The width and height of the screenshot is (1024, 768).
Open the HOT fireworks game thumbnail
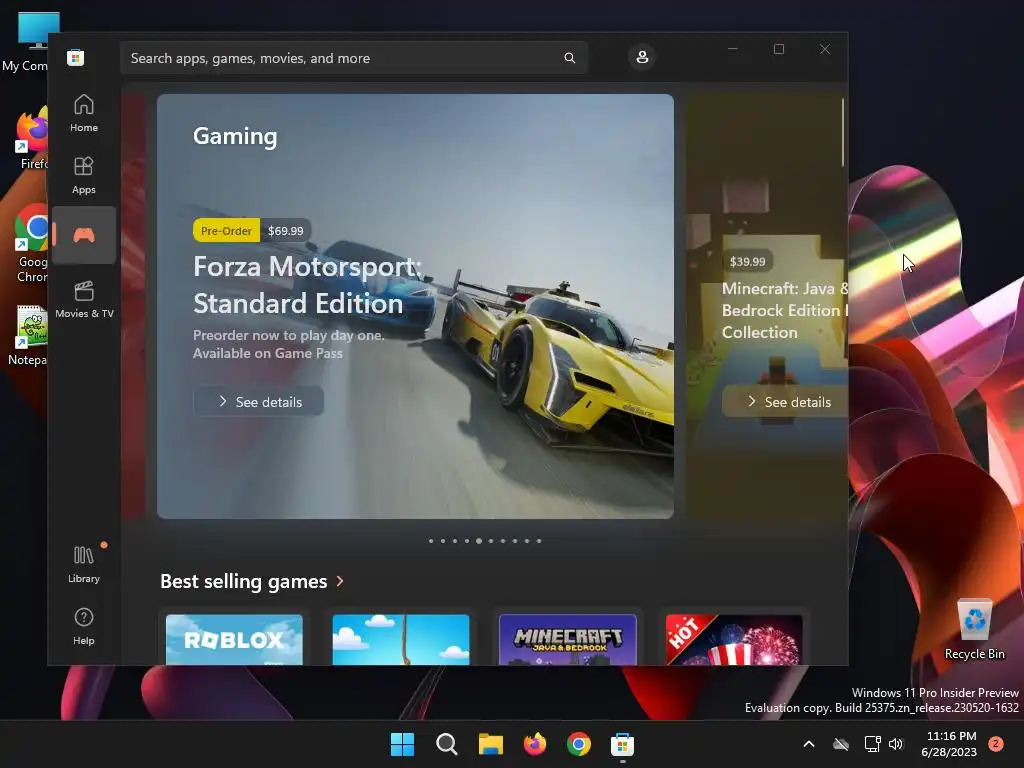pyautogui.click(x=734, y=639)
